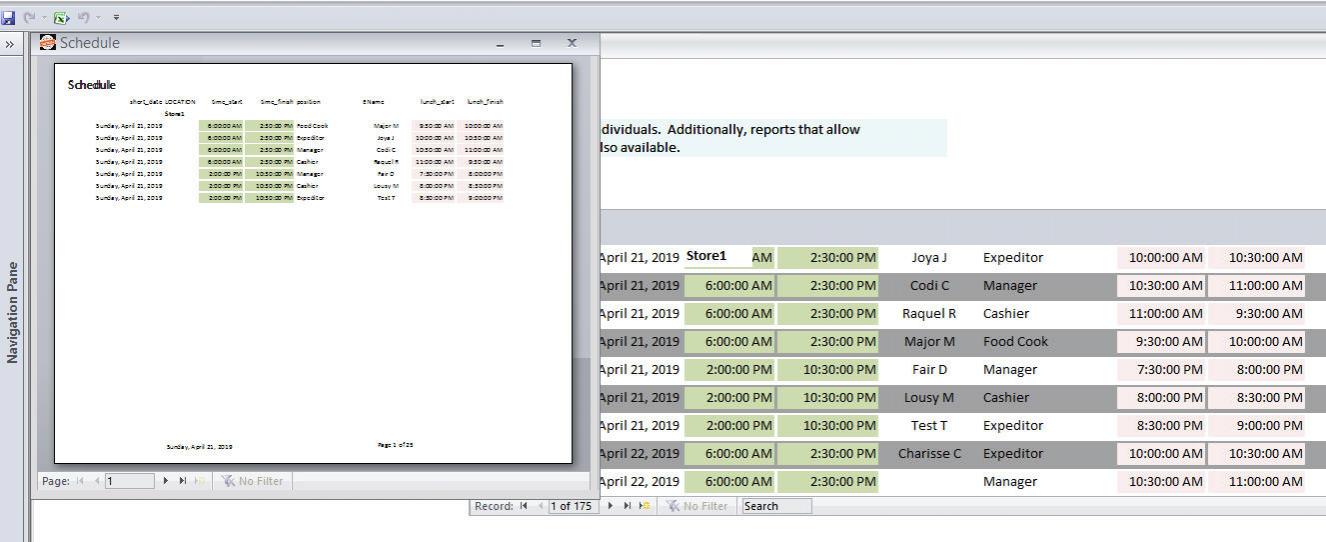The height and width of the screenshot is (542, 1326).
Task: Select the name cell Charisse C
Action: (x=930, y=453)
